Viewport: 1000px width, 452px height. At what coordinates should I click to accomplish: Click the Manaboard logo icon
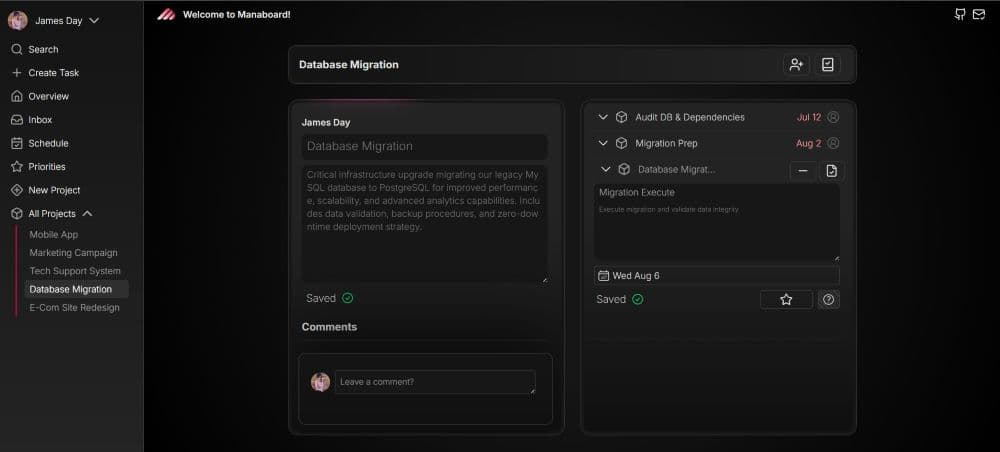166,15
